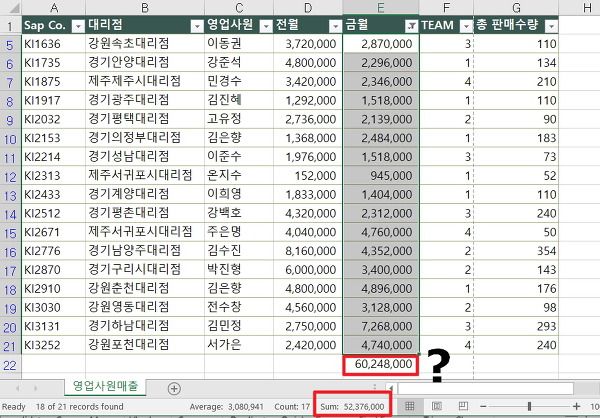Click status text 18 of 21 records found

coord(80,407)
